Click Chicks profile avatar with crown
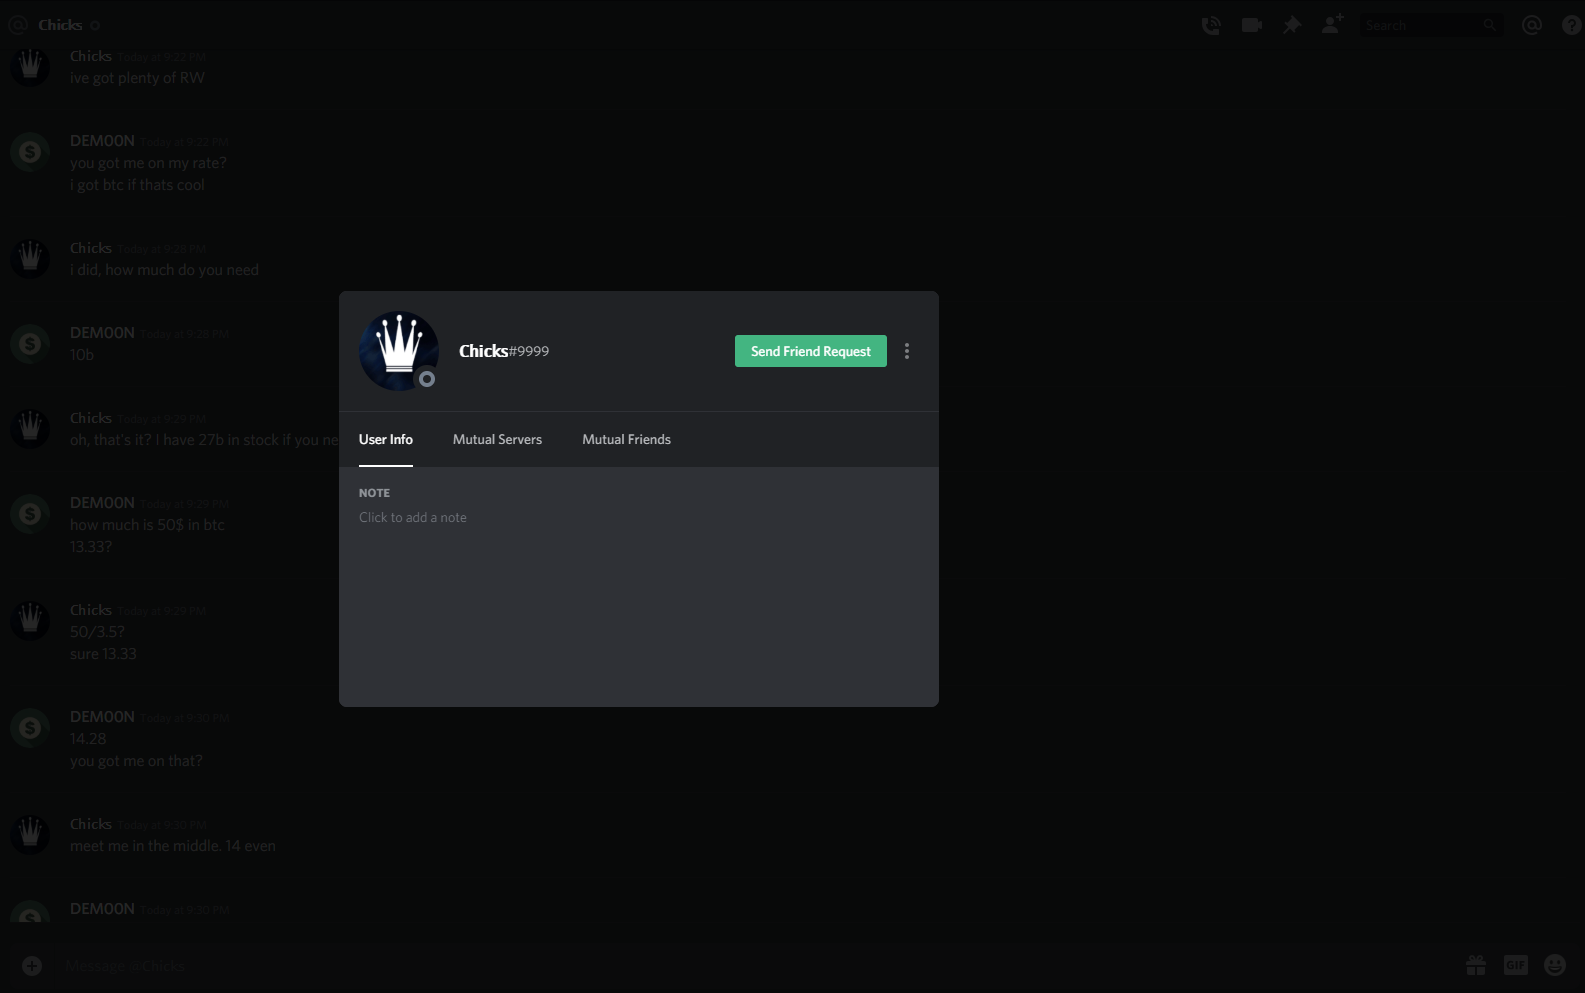 coord(399,351)
